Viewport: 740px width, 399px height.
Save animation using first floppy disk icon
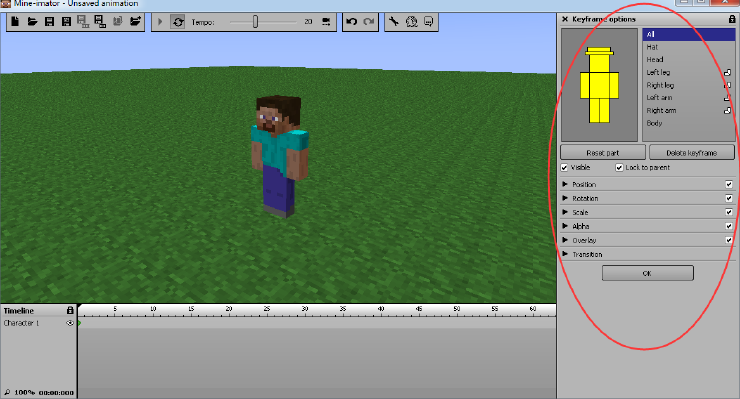tap(49, 21)
